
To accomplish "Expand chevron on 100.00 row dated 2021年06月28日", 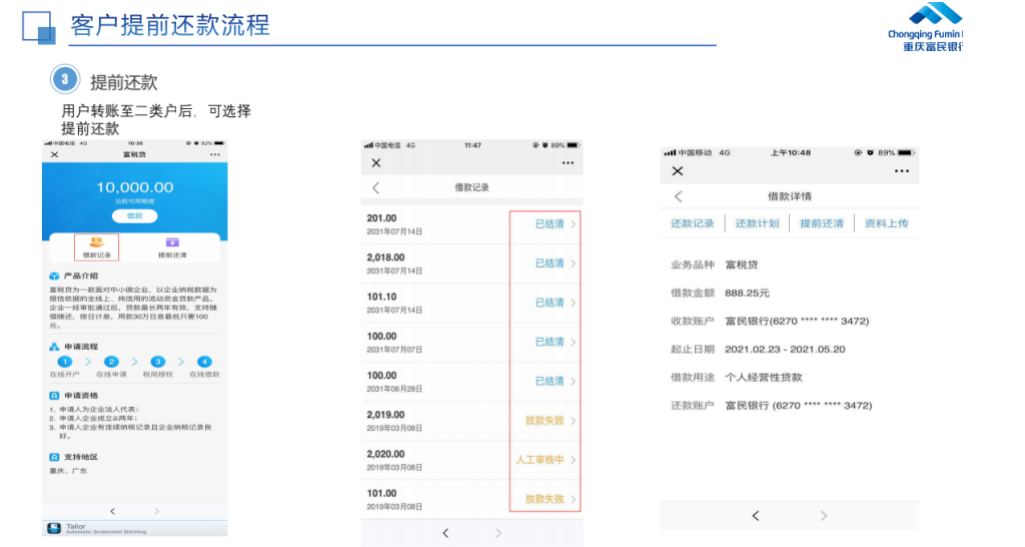I will click(573, 381).
